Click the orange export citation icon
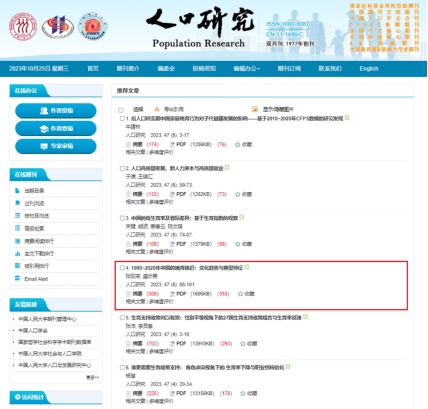This screenshot has height=409, width=428. click(157, 109)
